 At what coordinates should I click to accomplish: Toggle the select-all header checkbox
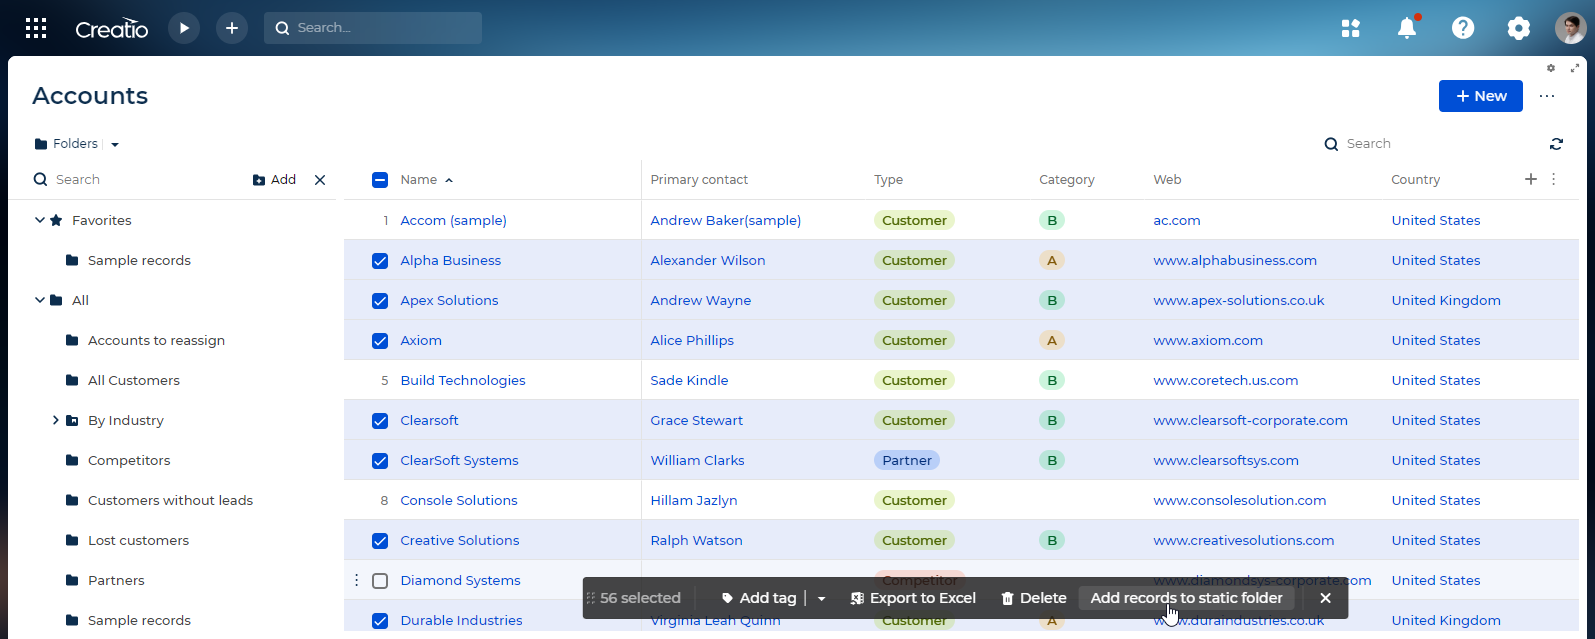(380, 180)
